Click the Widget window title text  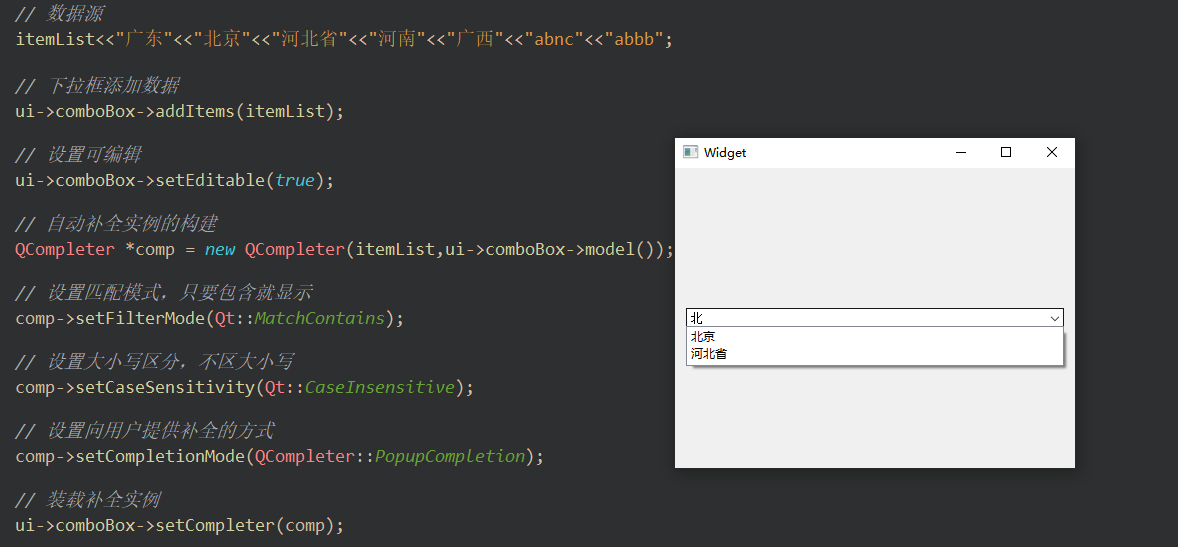pos(725,153)
